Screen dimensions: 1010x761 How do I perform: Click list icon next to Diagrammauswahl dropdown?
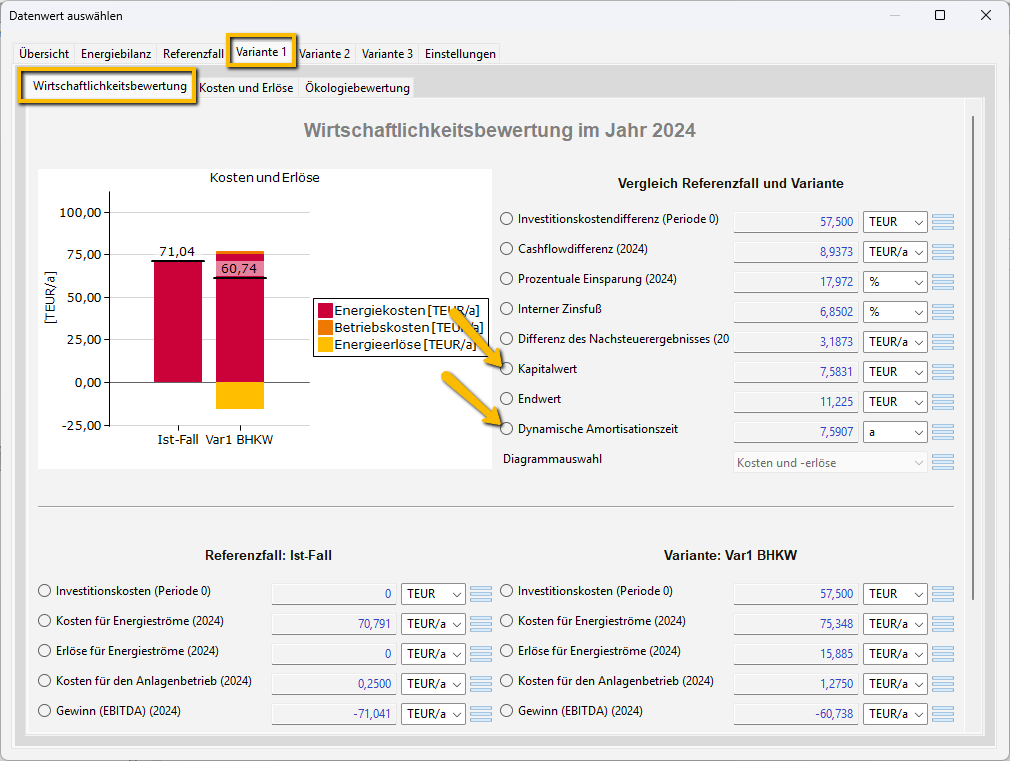click(942, 462)
